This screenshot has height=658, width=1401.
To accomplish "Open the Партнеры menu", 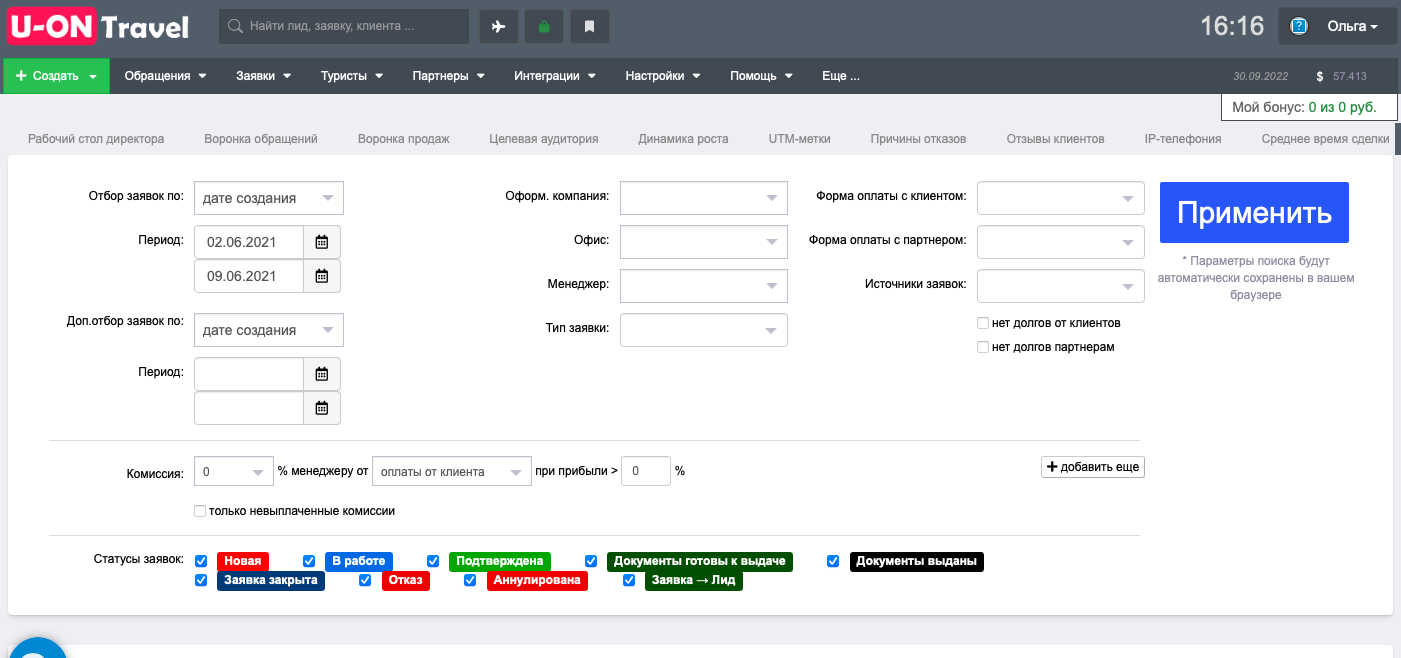I will pyautogui.click(x=448, y=76).
